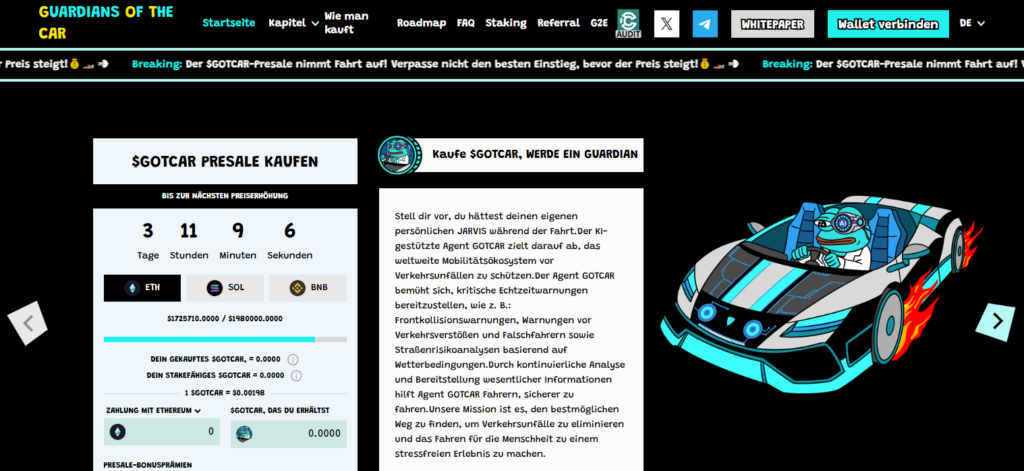
Task: Click the Ethereum payment amount input field
Action: tap(161, 432)
